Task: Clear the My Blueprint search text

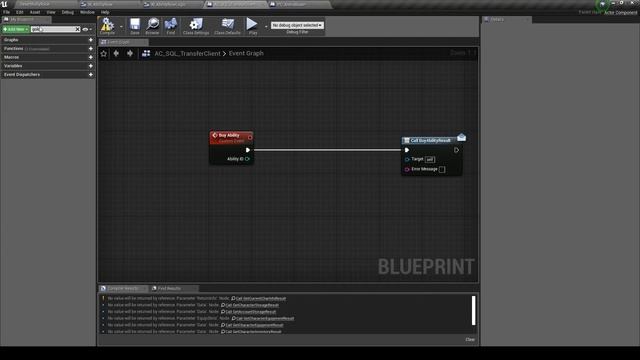Action: (x=78, y=29)
